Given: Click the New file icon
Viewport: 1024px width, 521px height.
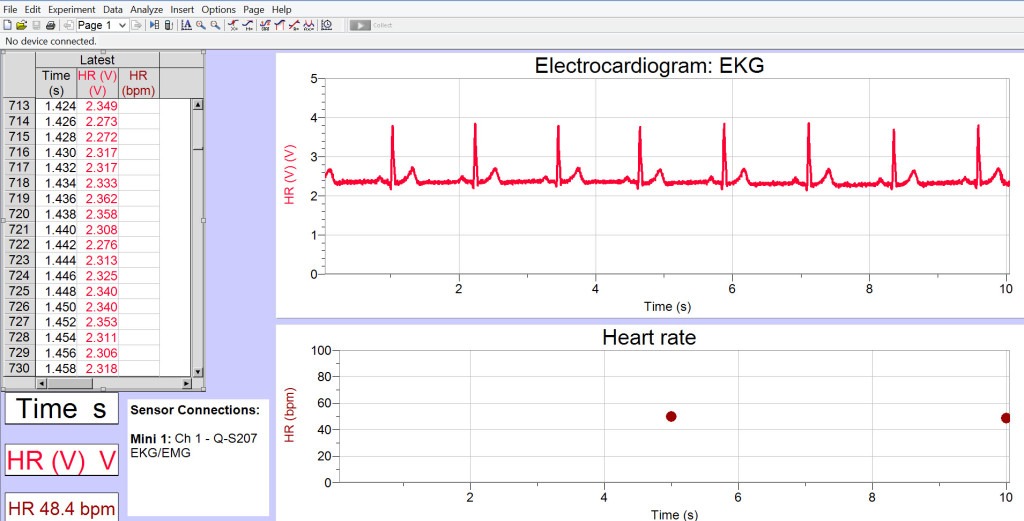Looking at the screenshot, I should [x=8, y=25].
